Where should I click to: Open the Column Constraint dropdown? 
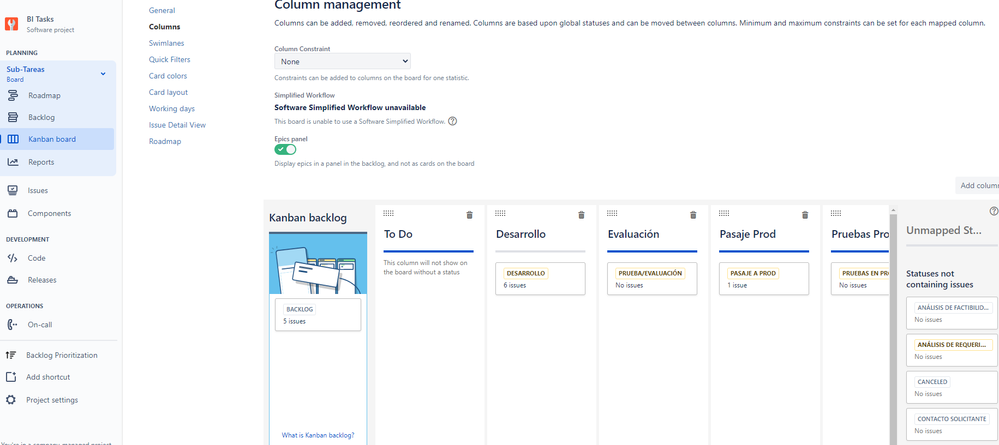pyautogui.click(x=342, y=62)
